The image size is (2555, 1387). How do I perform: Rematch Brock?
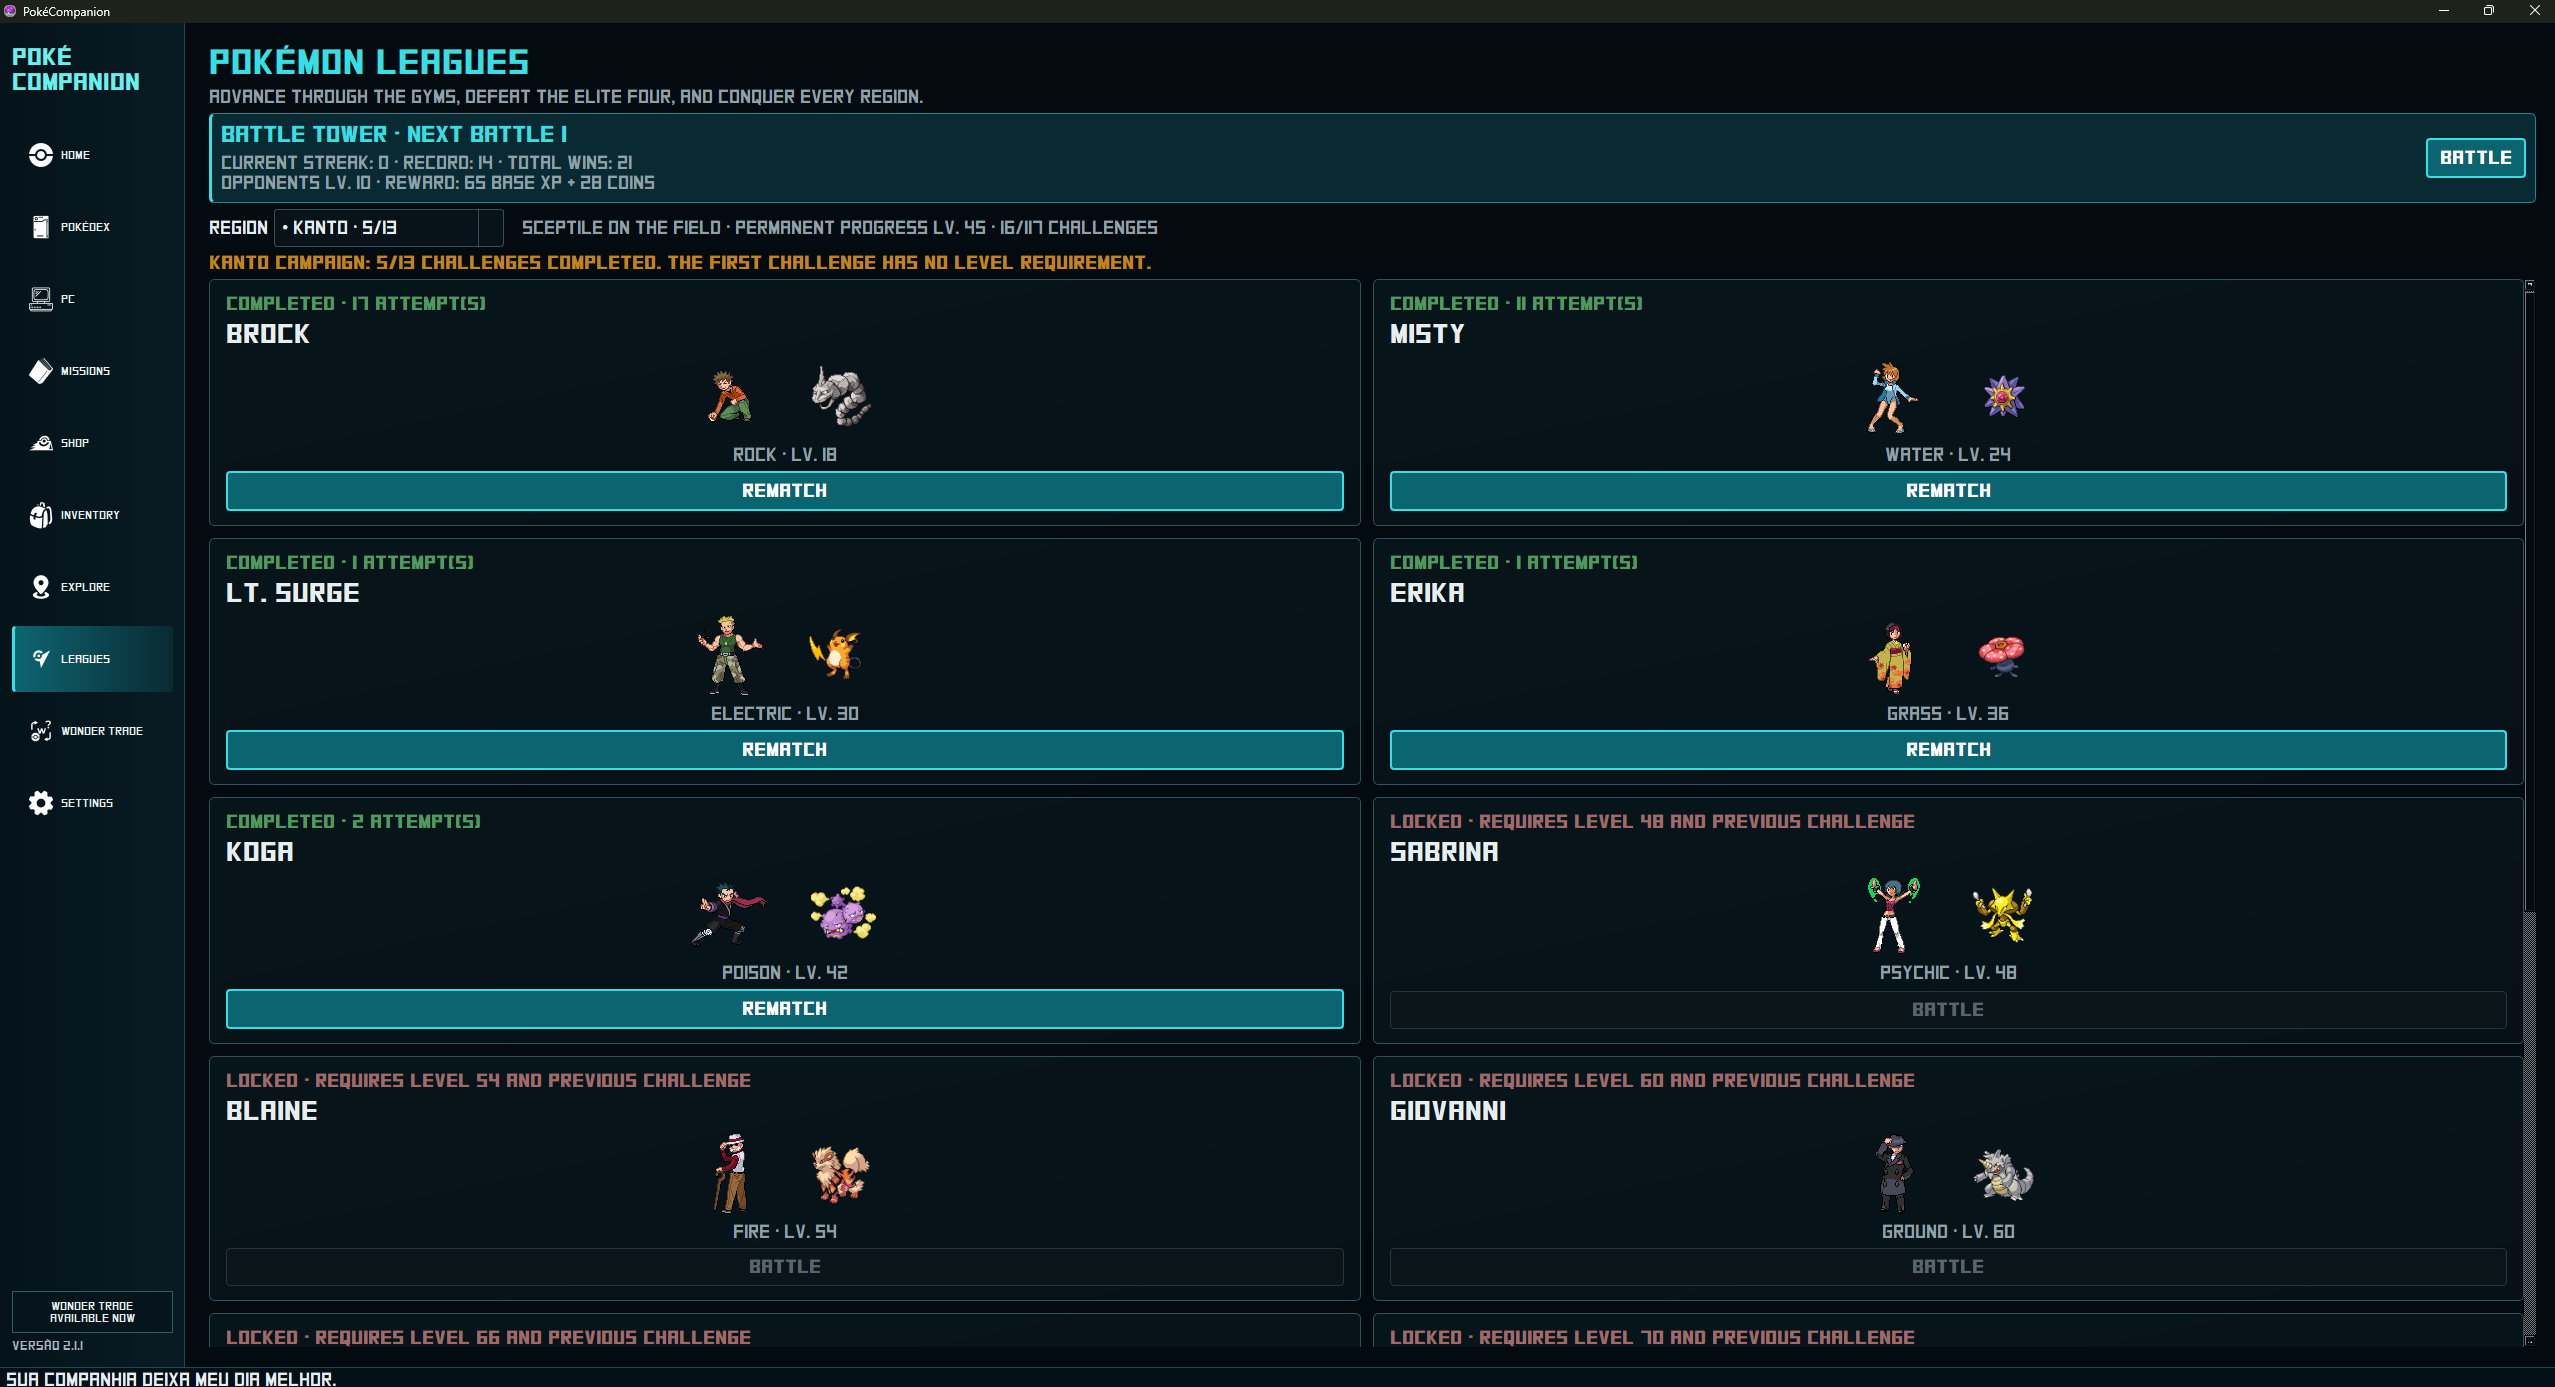(785, 491)
